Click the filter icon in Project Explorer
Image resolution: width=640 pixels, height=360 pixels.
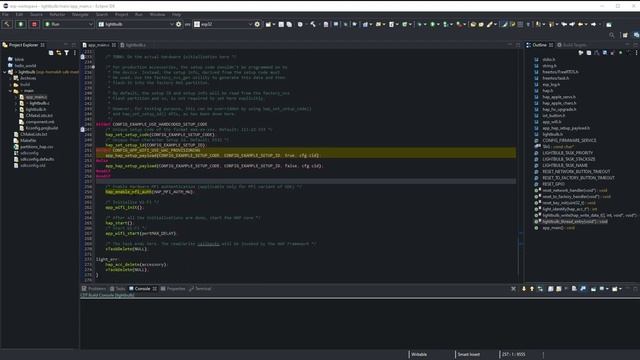67,53
